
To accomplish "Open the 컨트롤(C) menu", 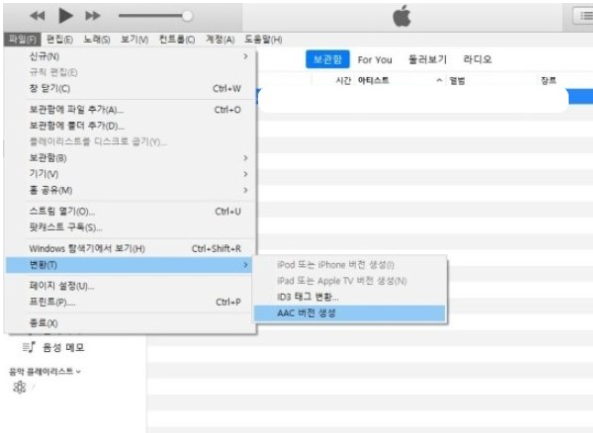I will click(x=177, y=39).
